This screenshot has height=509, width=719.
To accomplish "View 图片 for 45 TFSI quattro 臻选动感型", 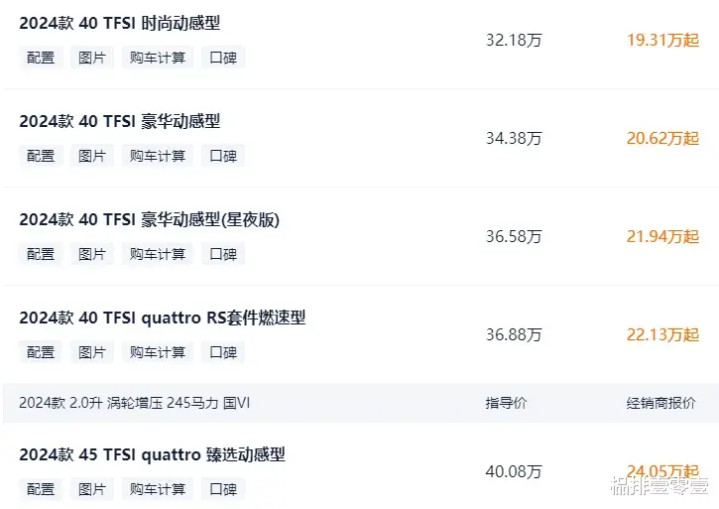I will tap(92, 489).
